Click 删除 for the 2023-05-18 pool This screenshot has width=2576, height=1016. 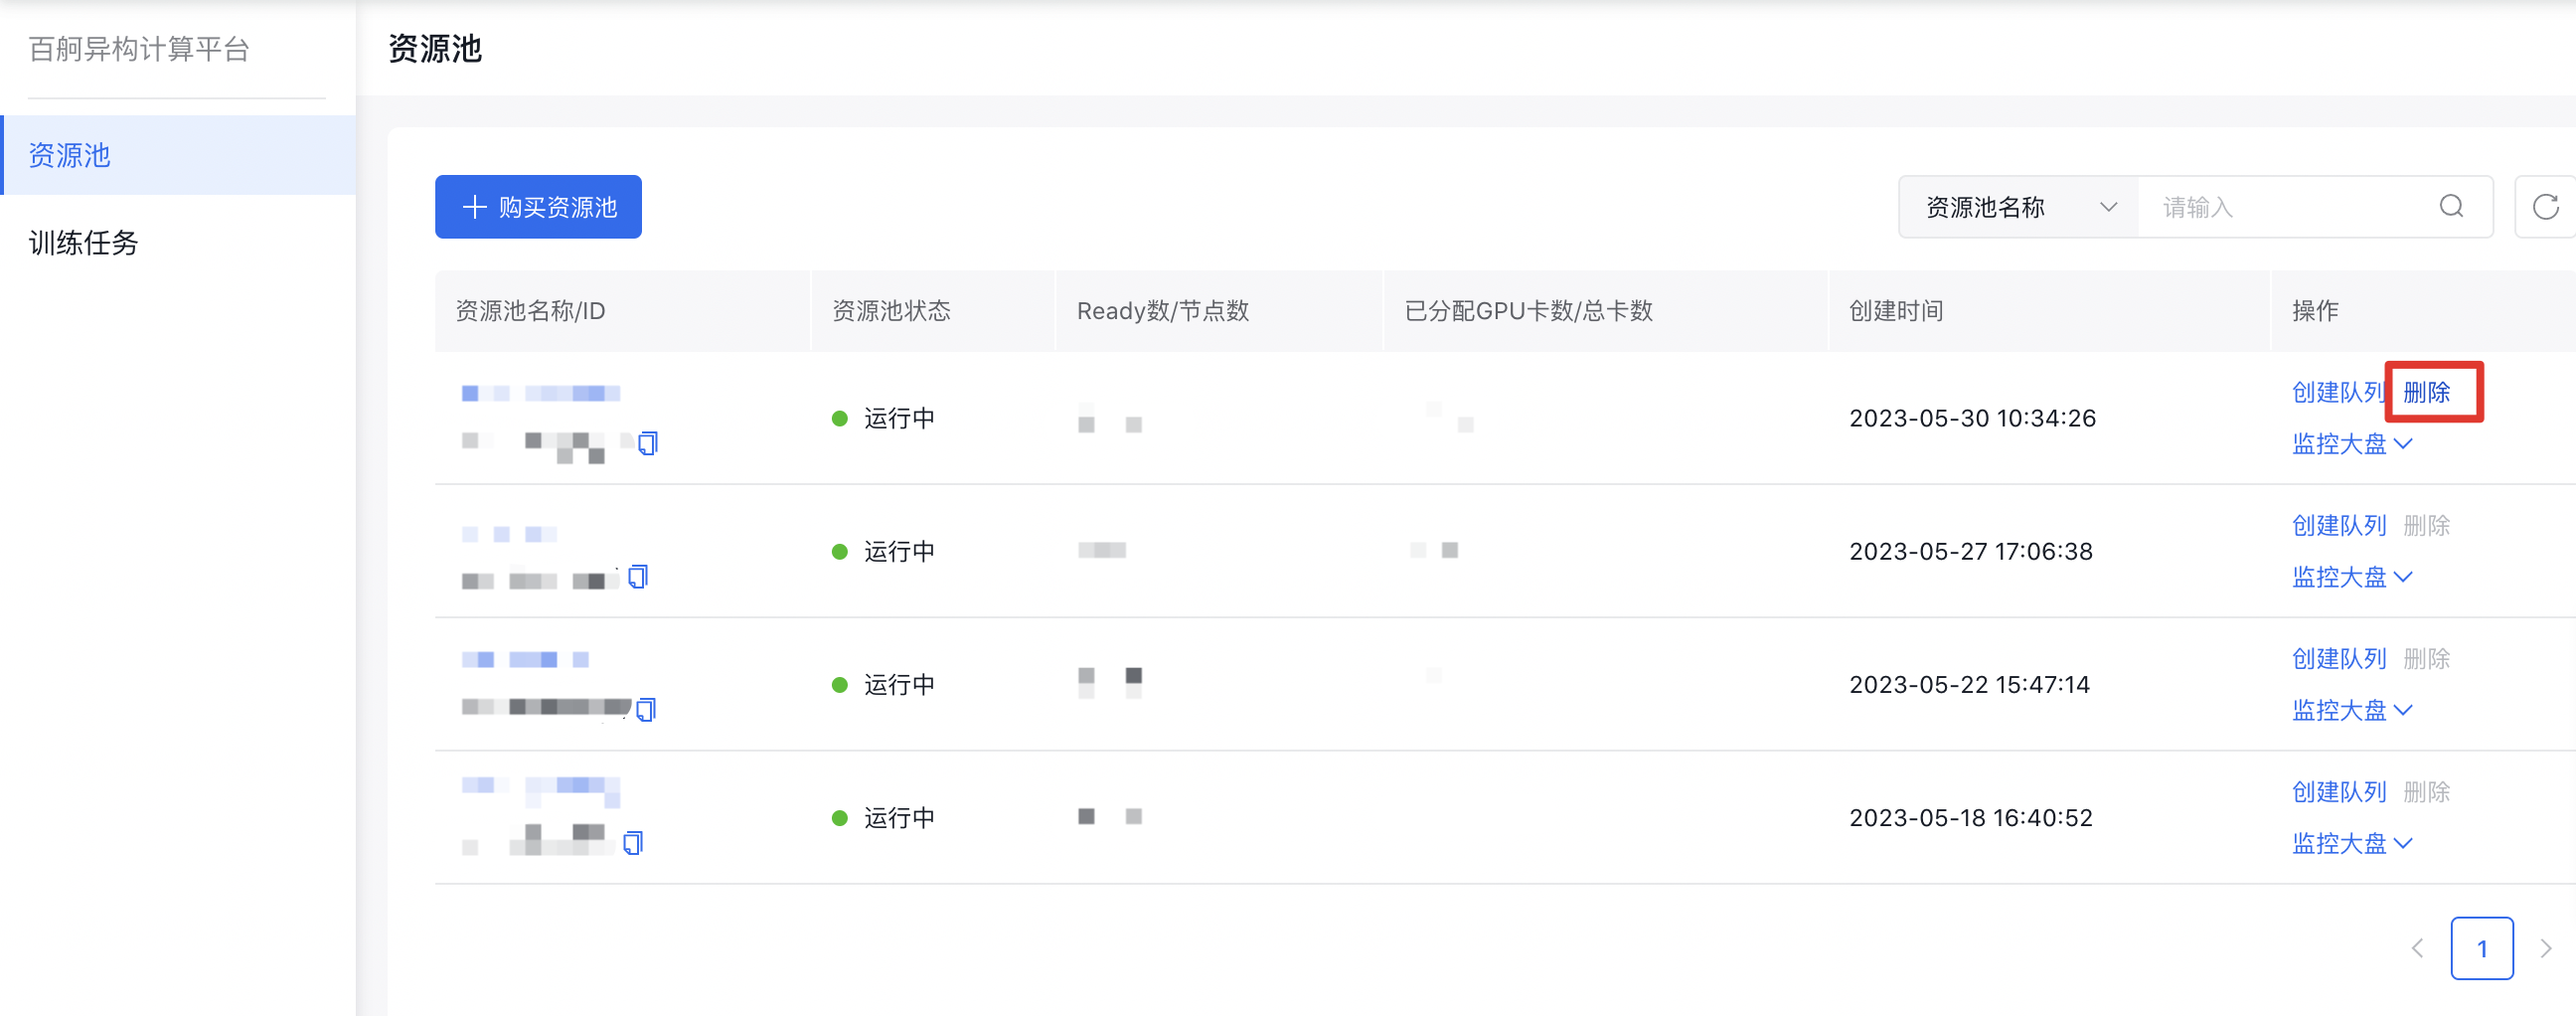click(2426, 791)
